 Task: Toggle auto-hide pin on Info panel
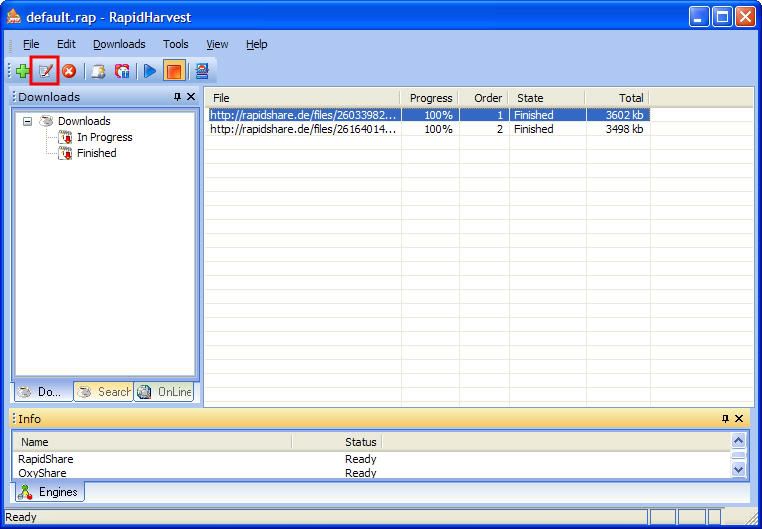726,419
